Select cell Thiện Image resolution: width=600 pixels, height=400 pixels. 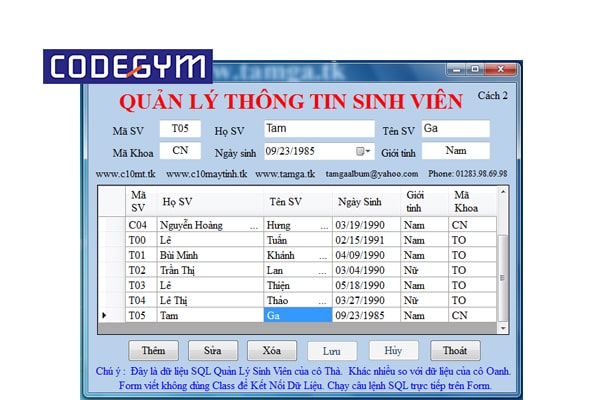click(298, 285)
